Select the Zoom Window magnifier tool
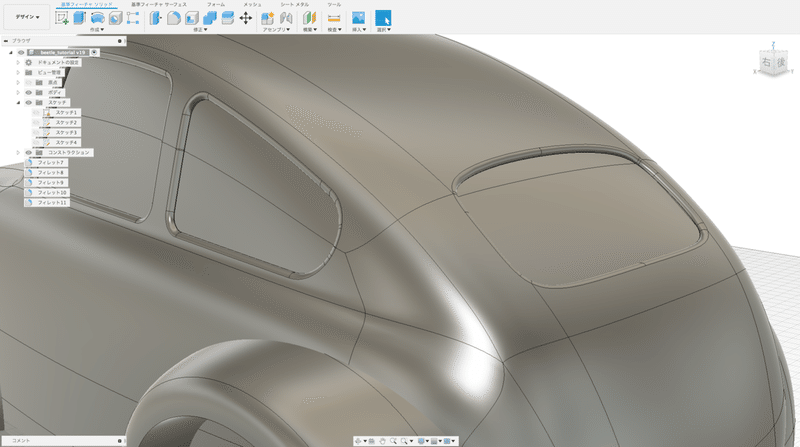Viewport: 800px width, 447px height. (x=404, y=441)
